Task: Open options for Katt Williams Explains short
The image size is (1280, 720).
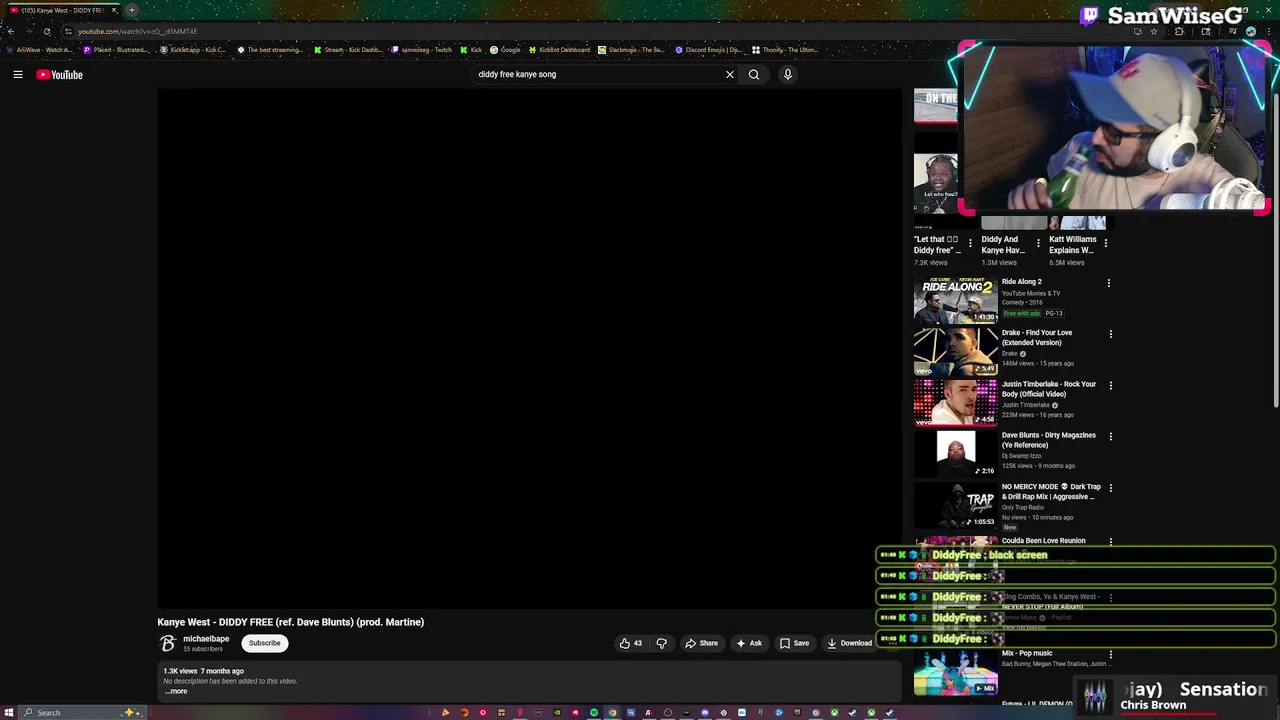Action: (1105, 243)
